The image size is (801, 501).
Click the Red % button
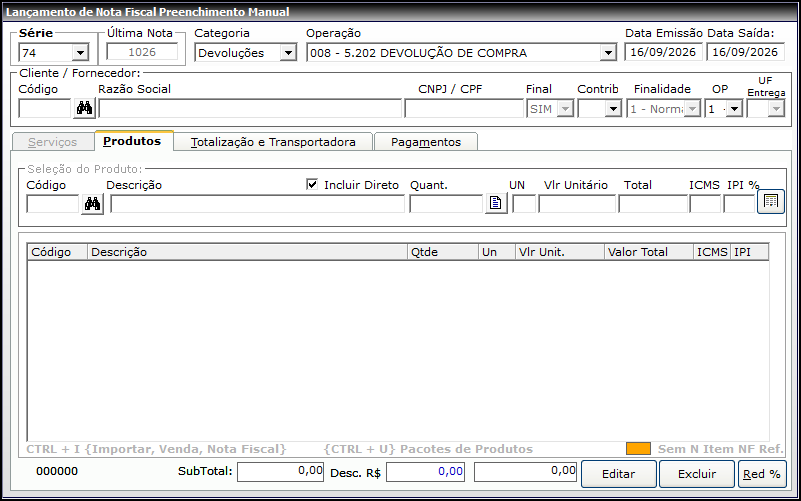tap(762, 474)
